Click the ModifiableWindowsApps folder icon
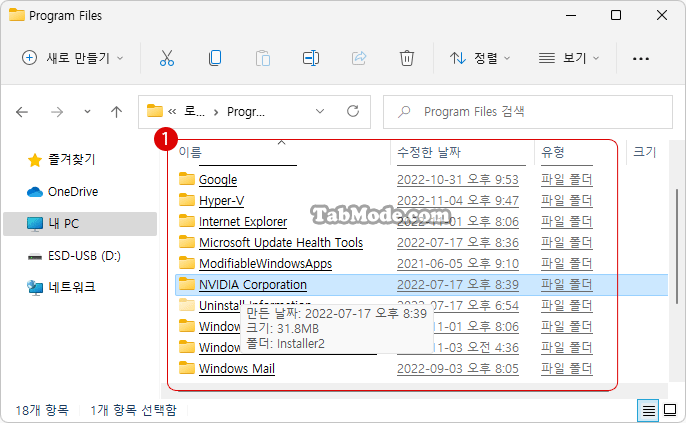Image resolution: width=686 pixels, height=423 pixels. (x=187, y=263)
